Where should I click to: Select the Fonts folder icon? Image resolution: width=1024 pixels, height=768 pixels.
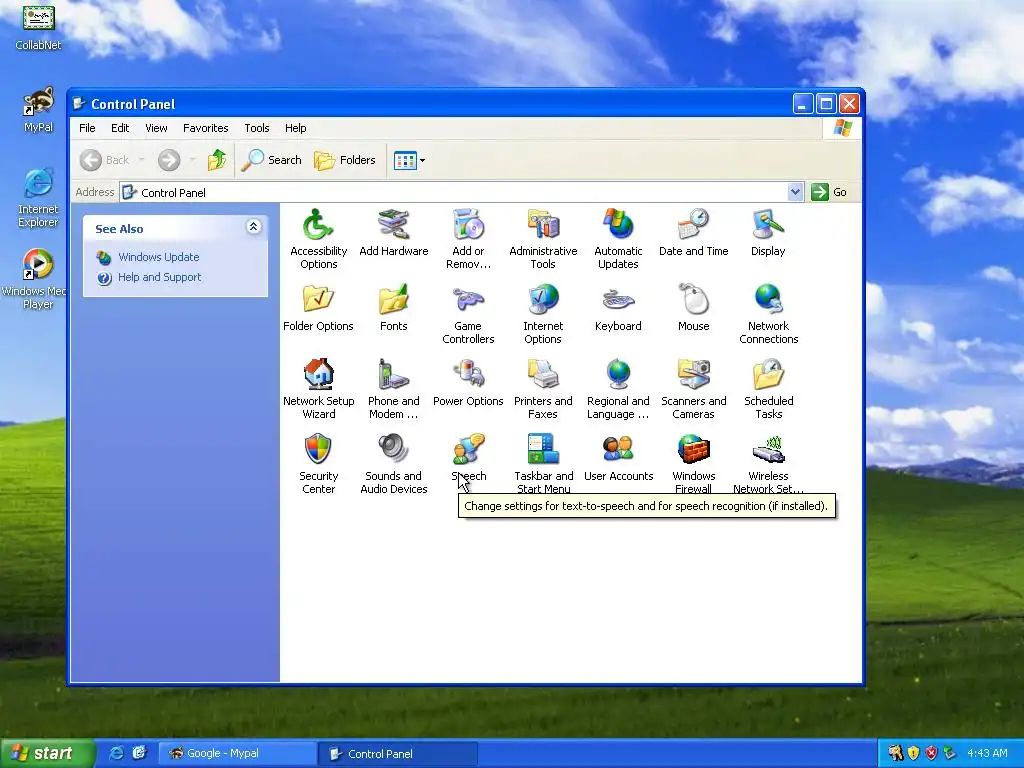point(393,308)
